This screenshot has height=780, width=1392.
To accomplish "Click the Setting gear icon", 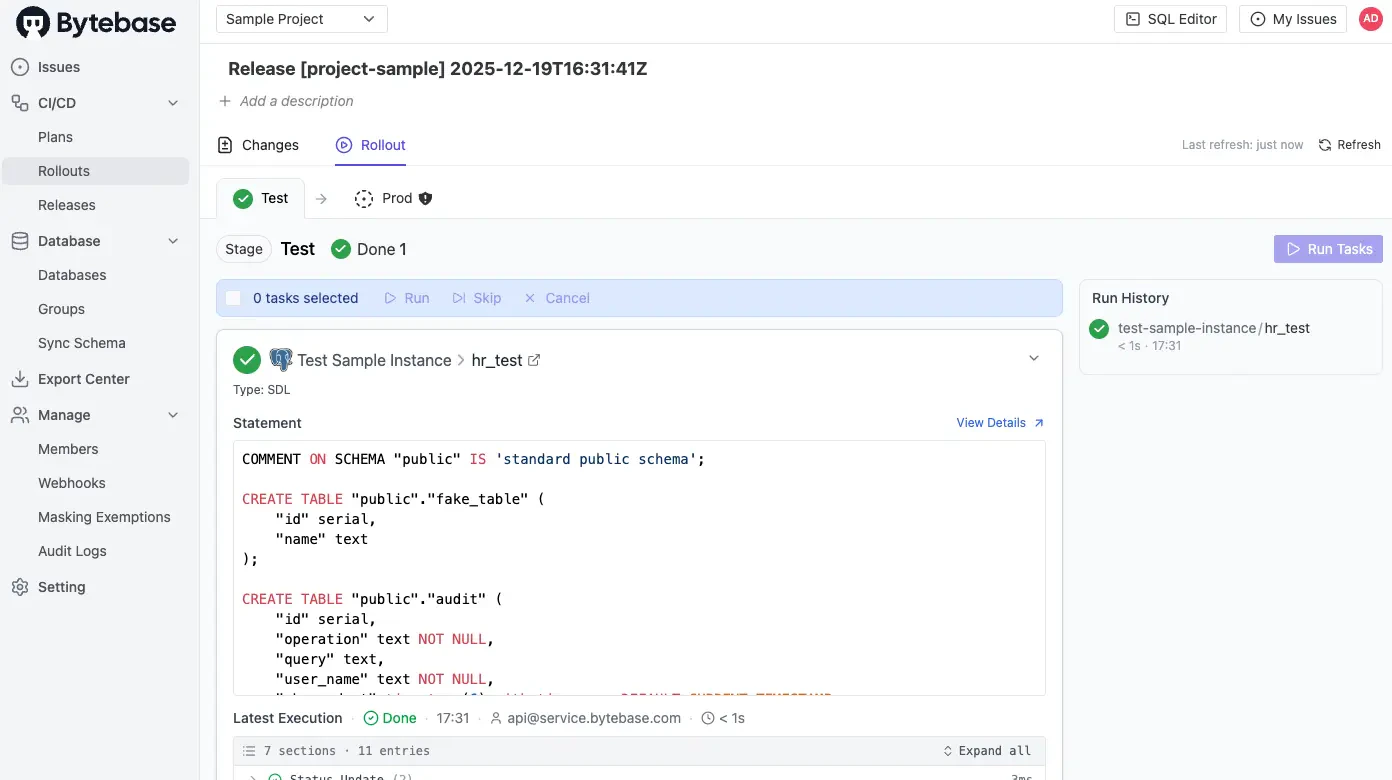I will tap(20, 587).
